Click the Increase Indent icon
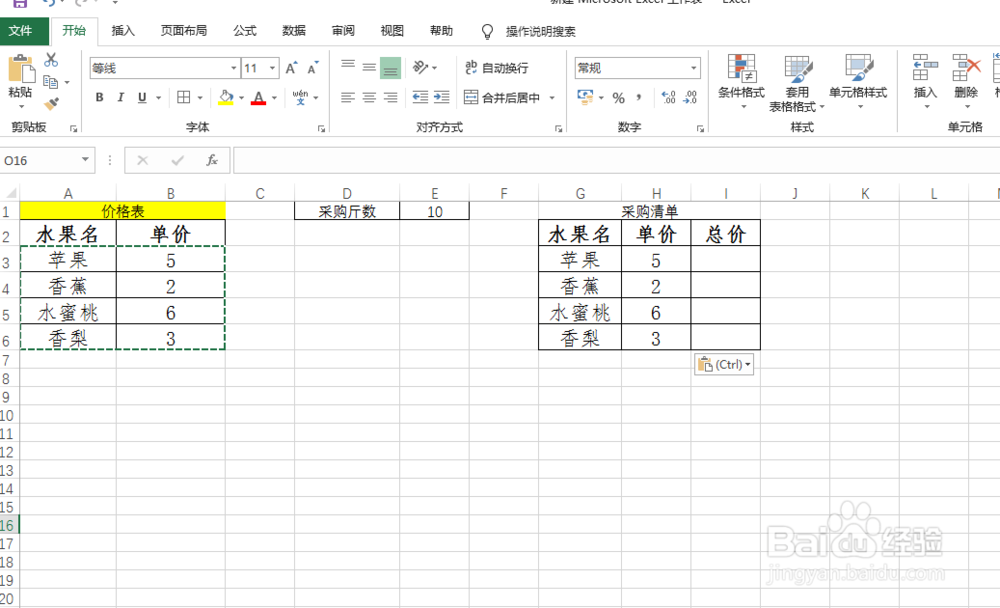 (x=441, y=97)
